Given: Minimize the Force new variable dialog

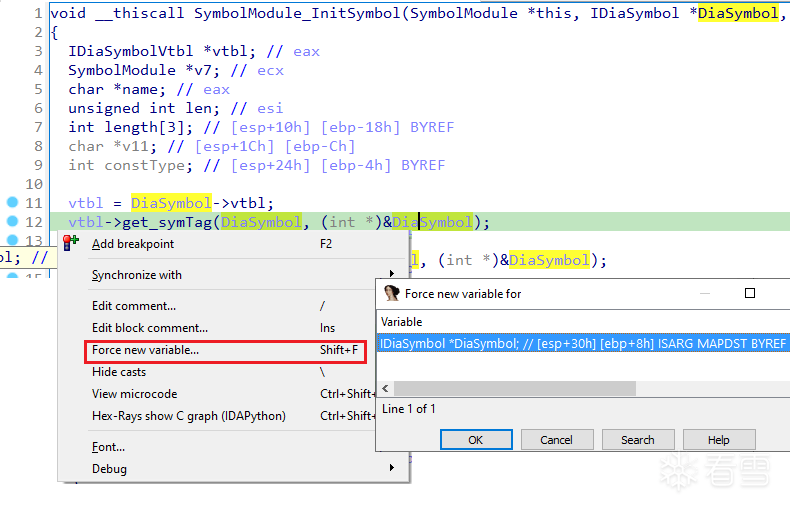Looking at the screenshot, I should (705, 293).
